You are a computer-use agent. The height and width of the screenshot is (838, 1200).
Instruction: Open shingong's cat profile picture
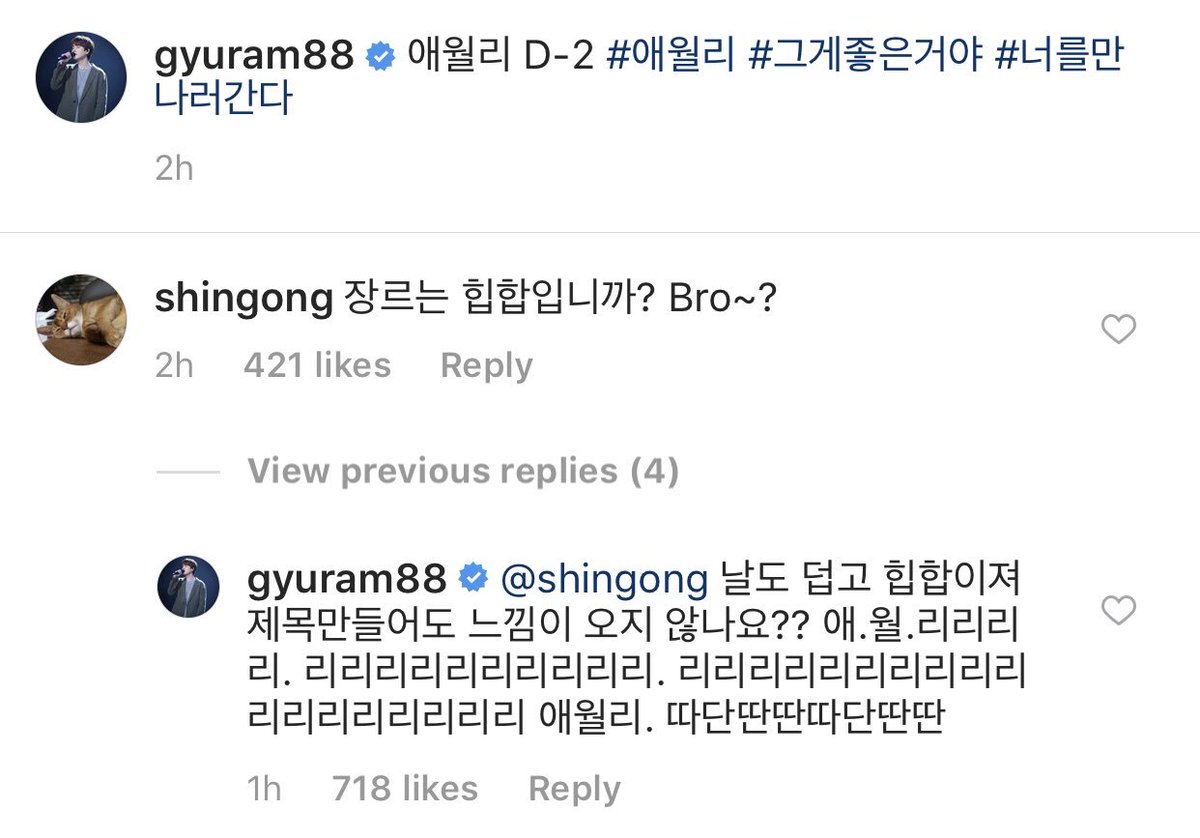(81, 320)
